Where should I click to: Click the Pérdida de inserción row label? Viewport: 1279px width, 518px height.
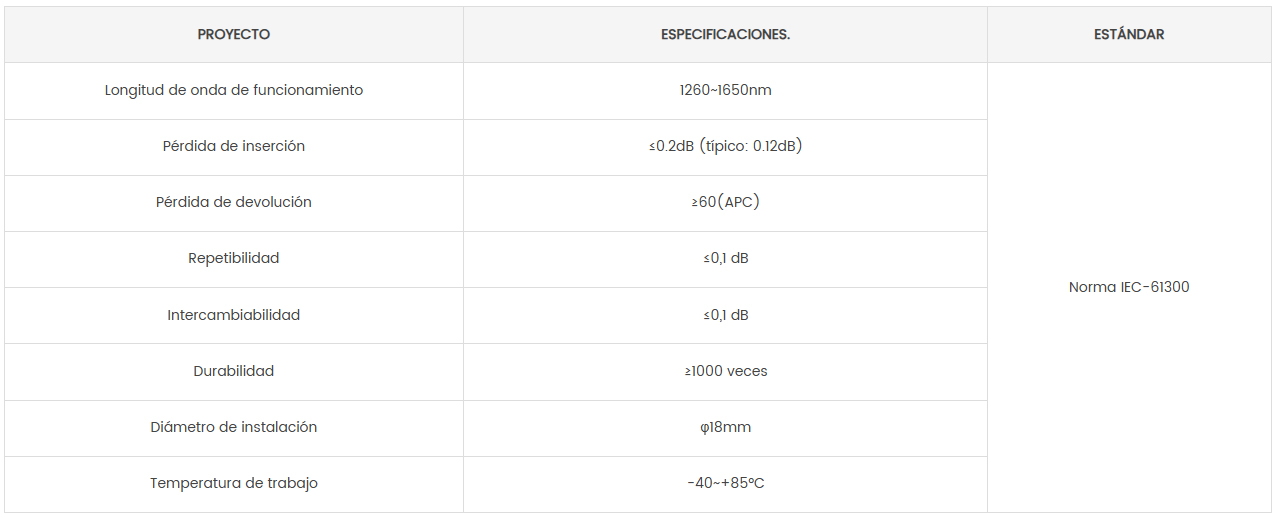234,147
